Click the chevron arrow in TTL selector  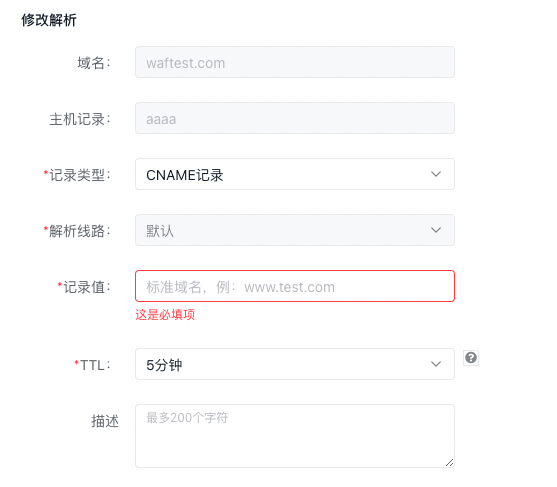coord(436,364)
